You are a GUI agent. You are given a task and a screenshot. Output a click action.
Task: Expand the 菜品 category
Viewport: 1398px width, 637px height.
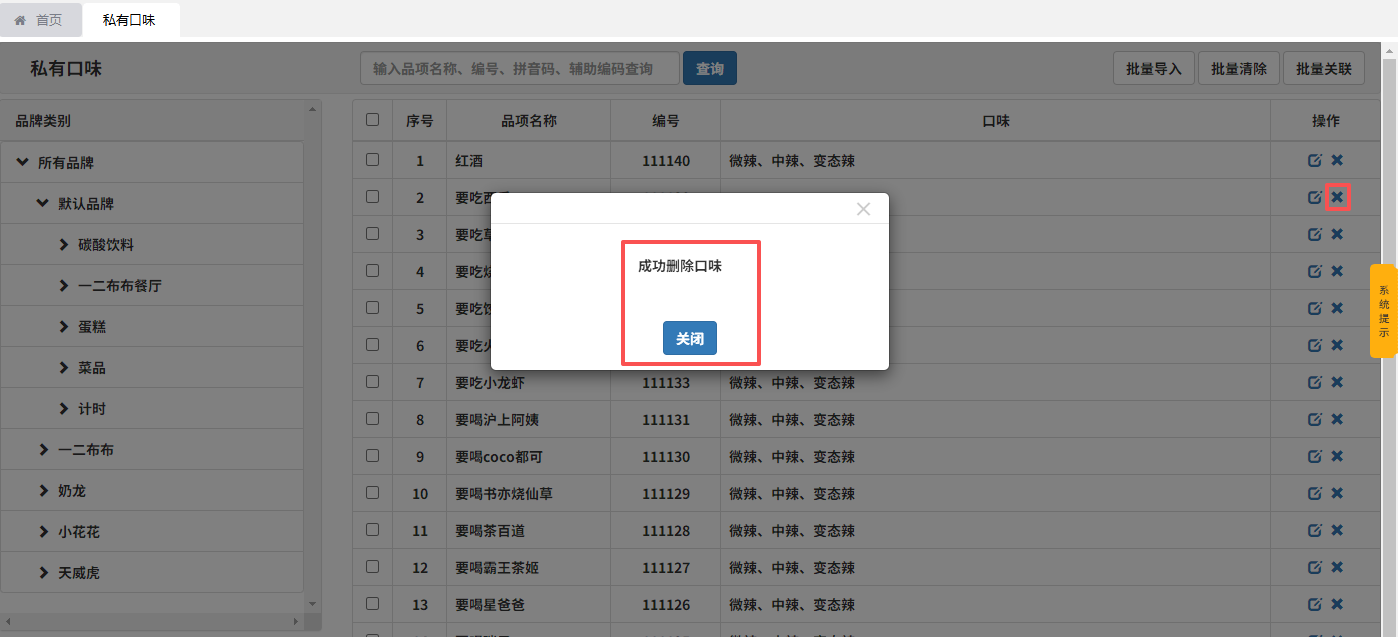64,367
